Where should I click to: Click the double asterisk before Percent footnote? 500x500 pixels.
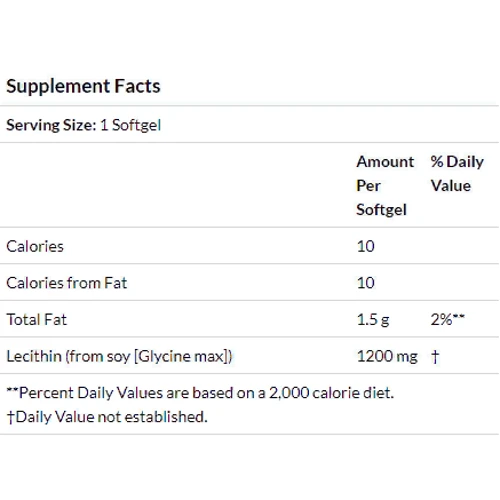[13, 389]
